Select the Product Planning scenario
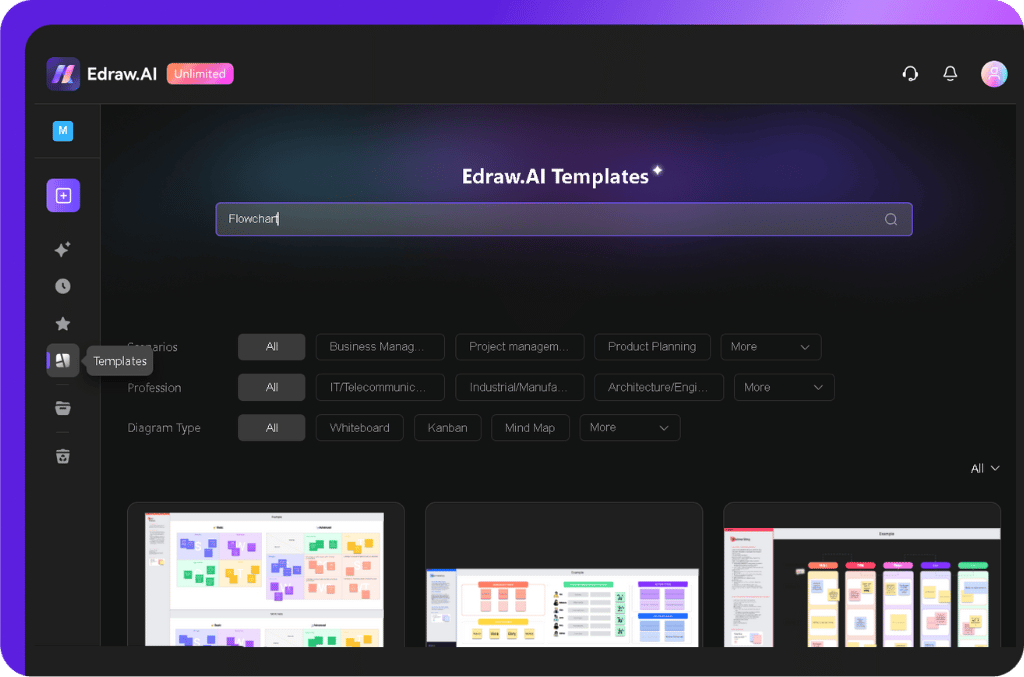 pos(652,347)
